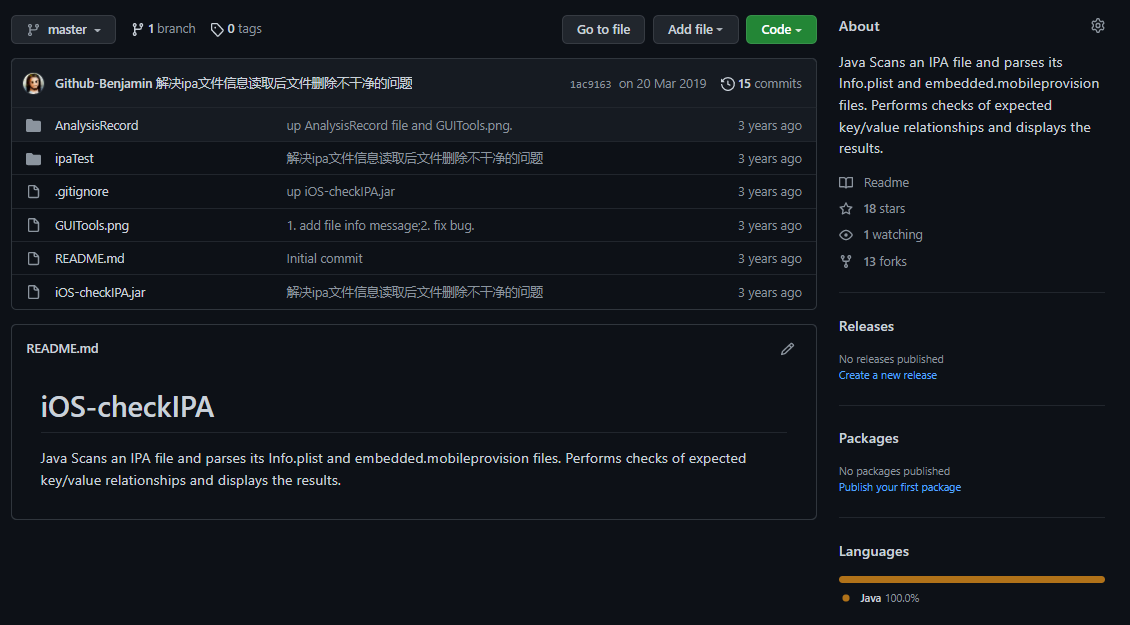
Task: Open the master branch dropdown
Action: [x=63, y=29]
